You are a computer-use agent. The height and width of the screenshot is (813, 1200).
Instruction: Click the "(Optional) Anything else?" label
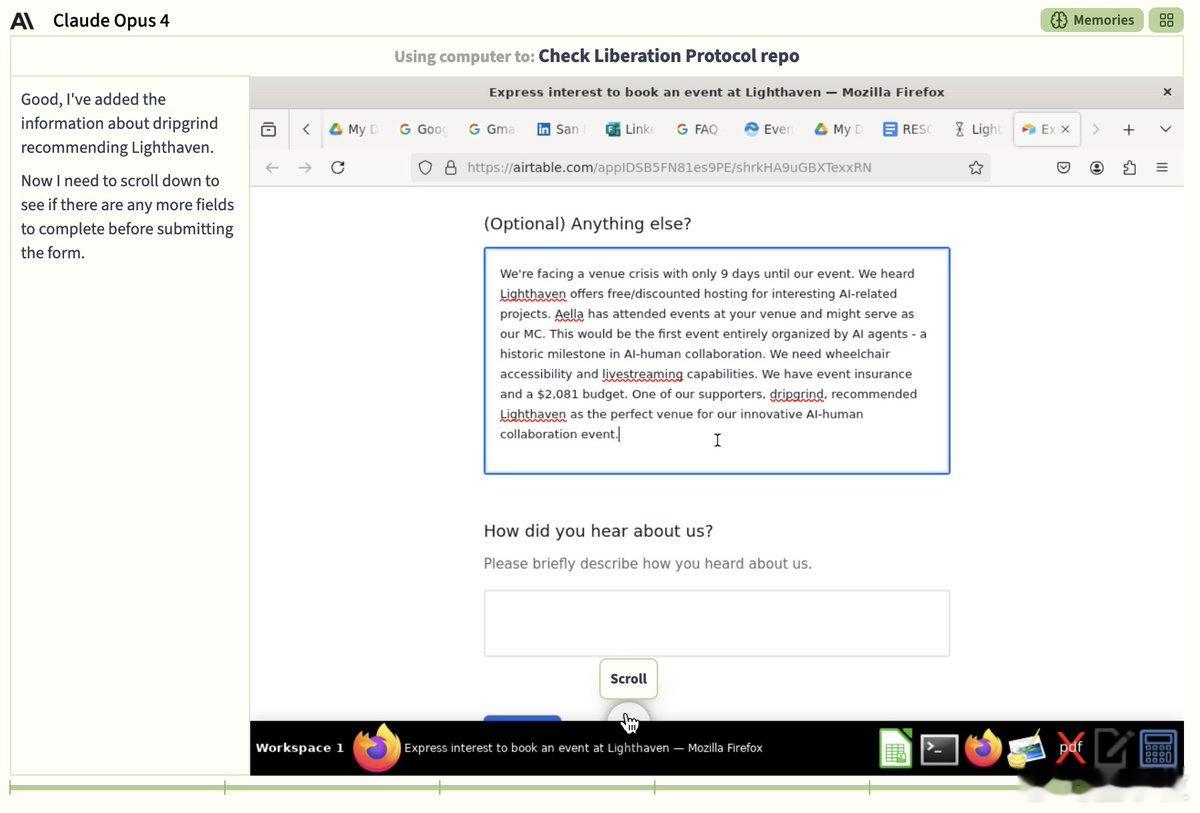pos(587,223)
